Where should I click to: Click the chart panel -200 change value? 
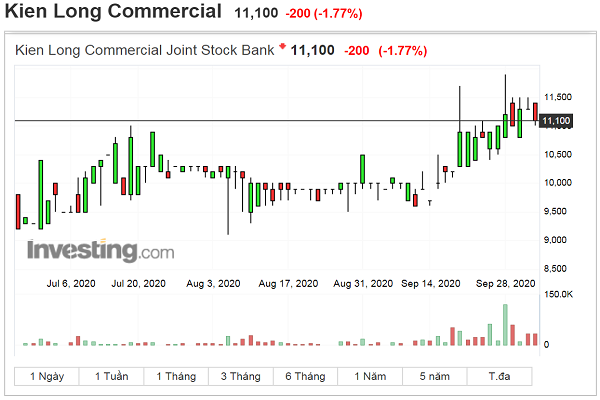(357, 51)
